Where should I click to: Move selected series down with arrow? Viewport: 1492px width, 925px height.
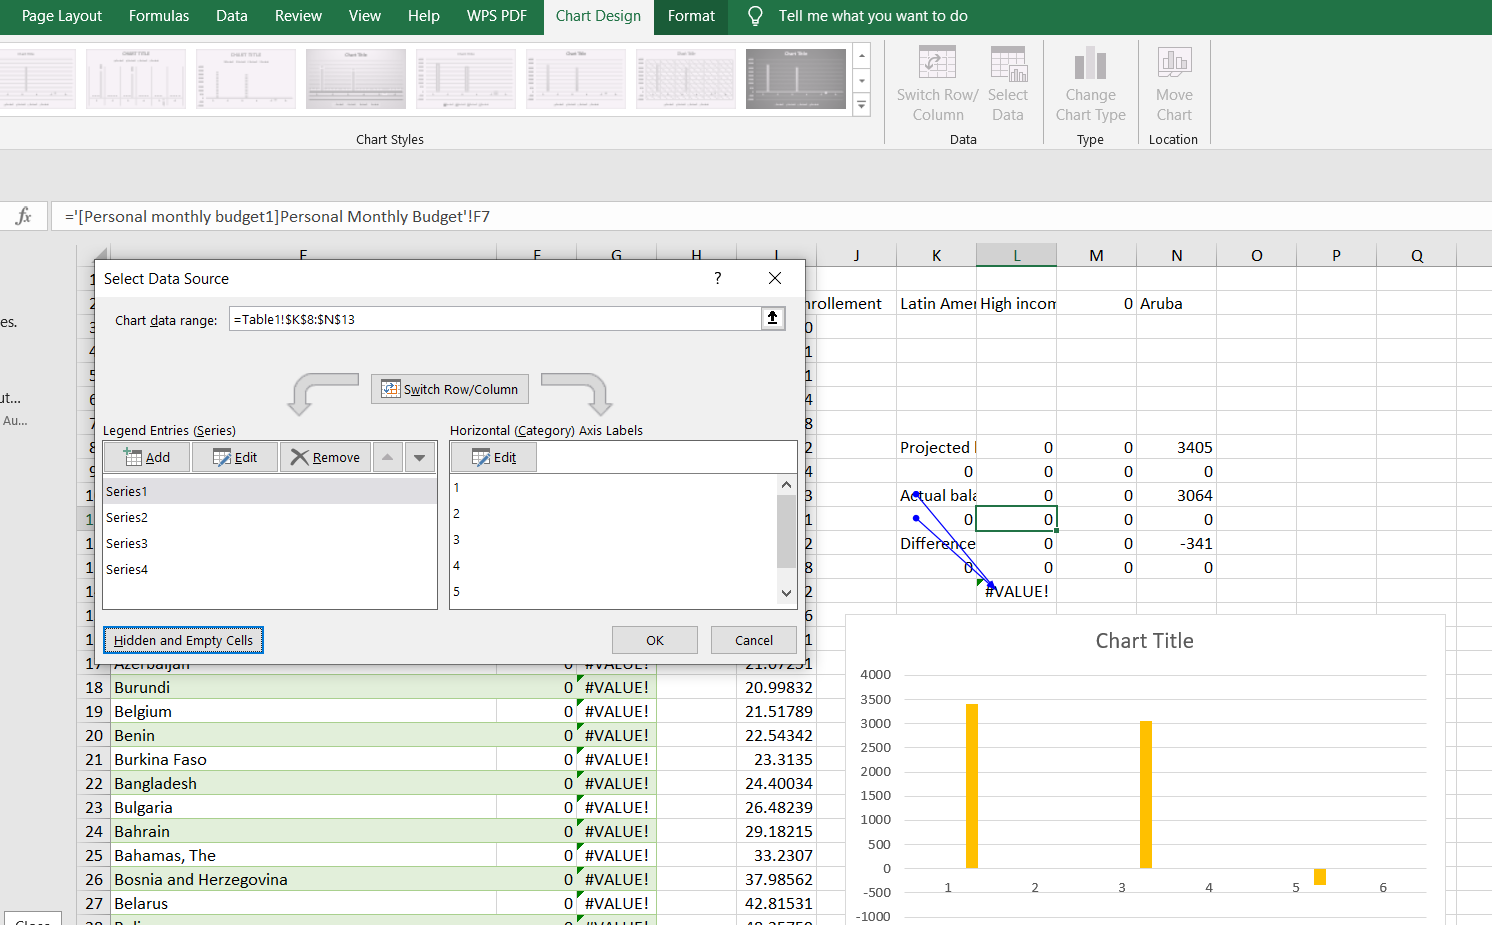tap(420, 457)
